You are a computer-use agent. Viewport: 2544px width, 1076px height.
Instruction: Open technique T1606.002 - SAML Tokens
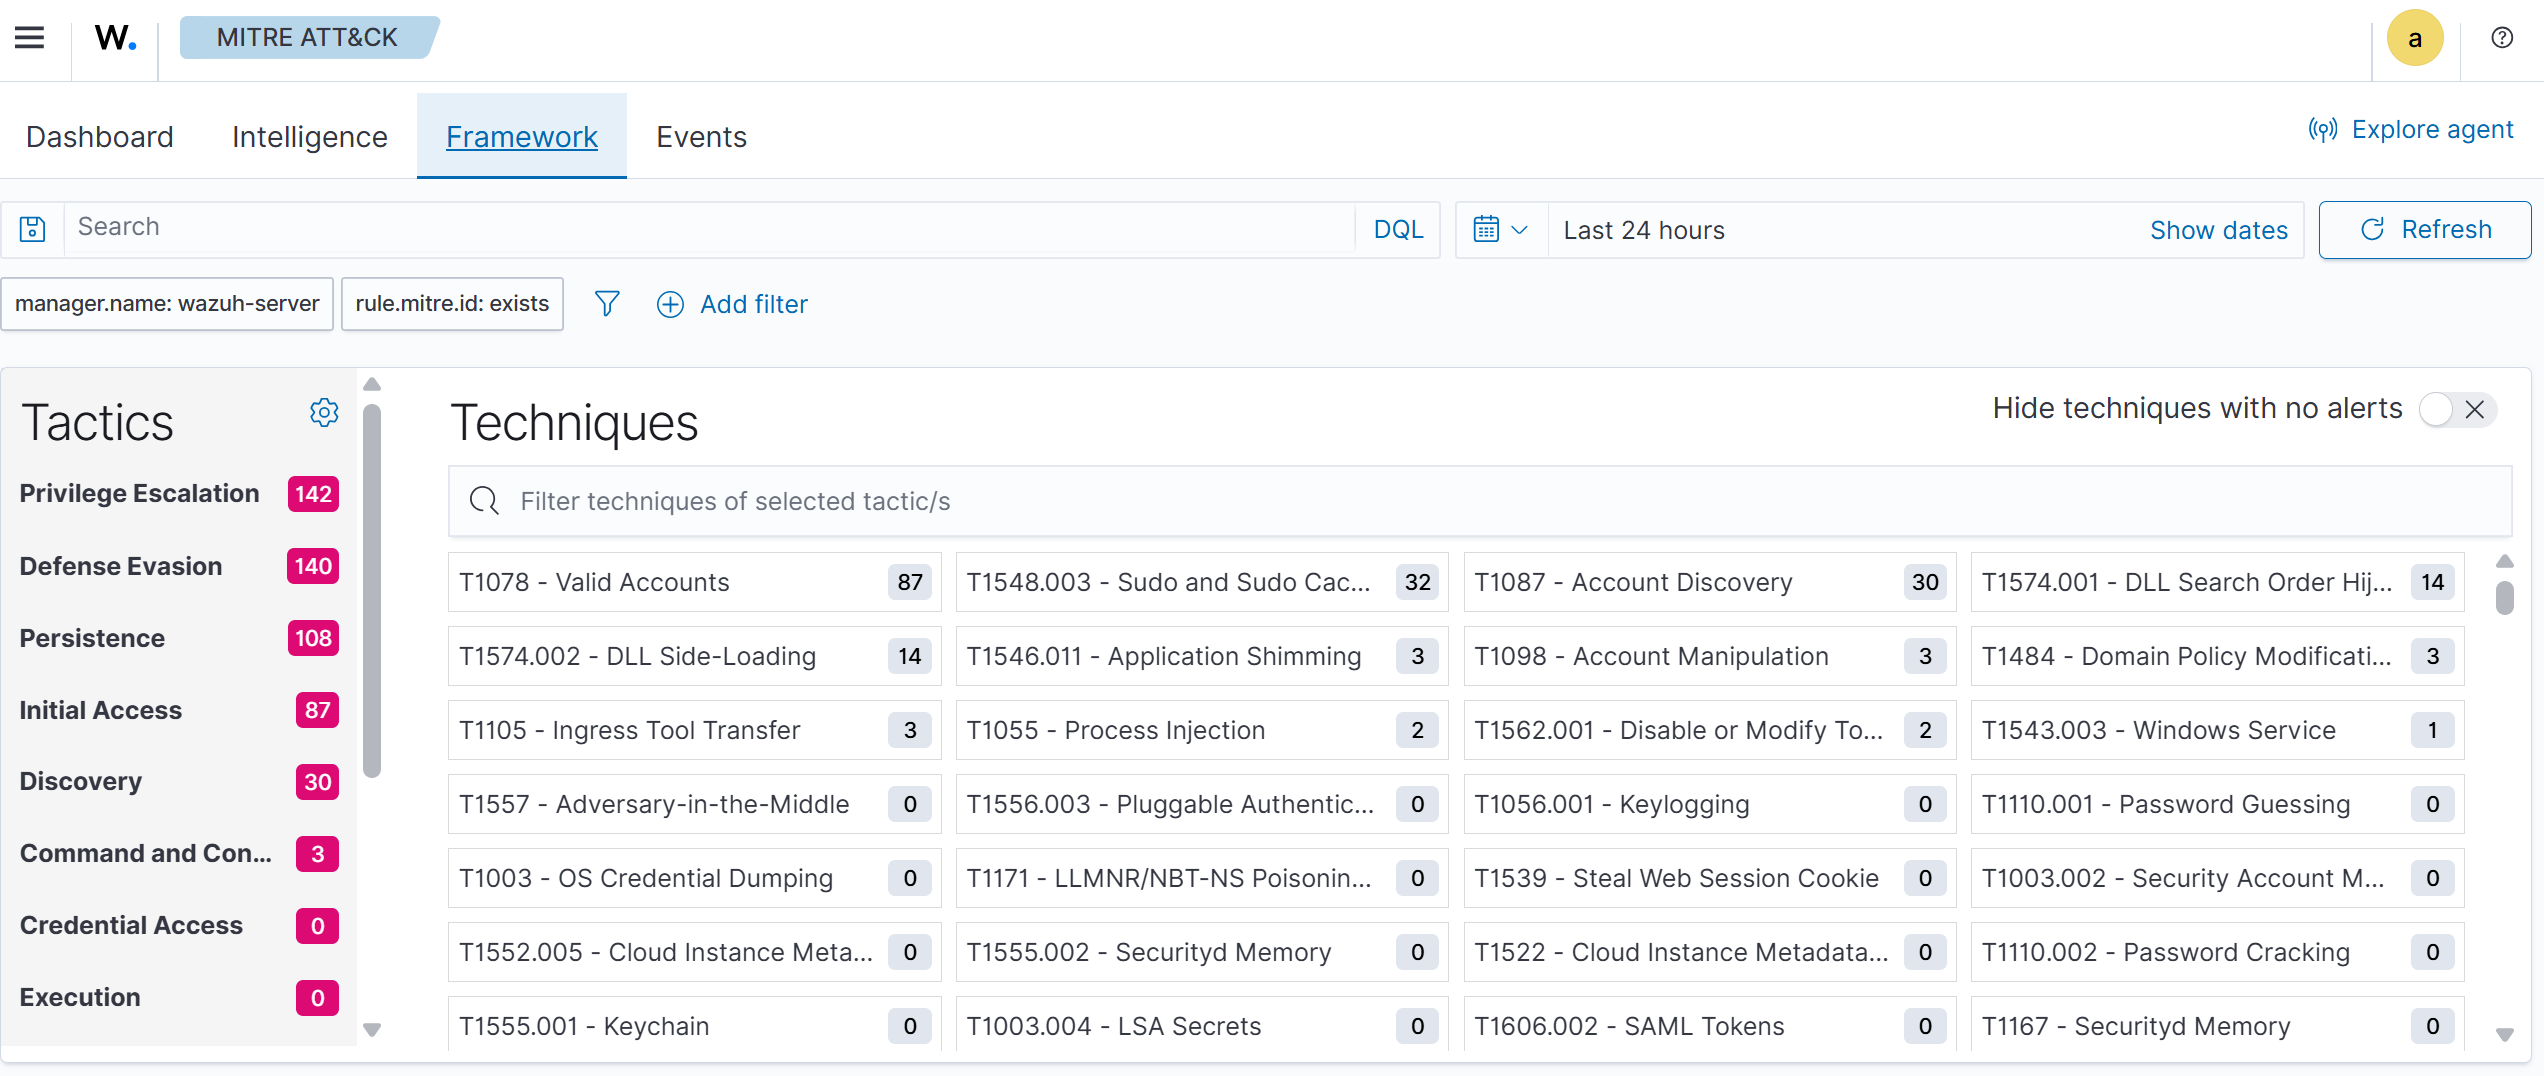1710,1024
